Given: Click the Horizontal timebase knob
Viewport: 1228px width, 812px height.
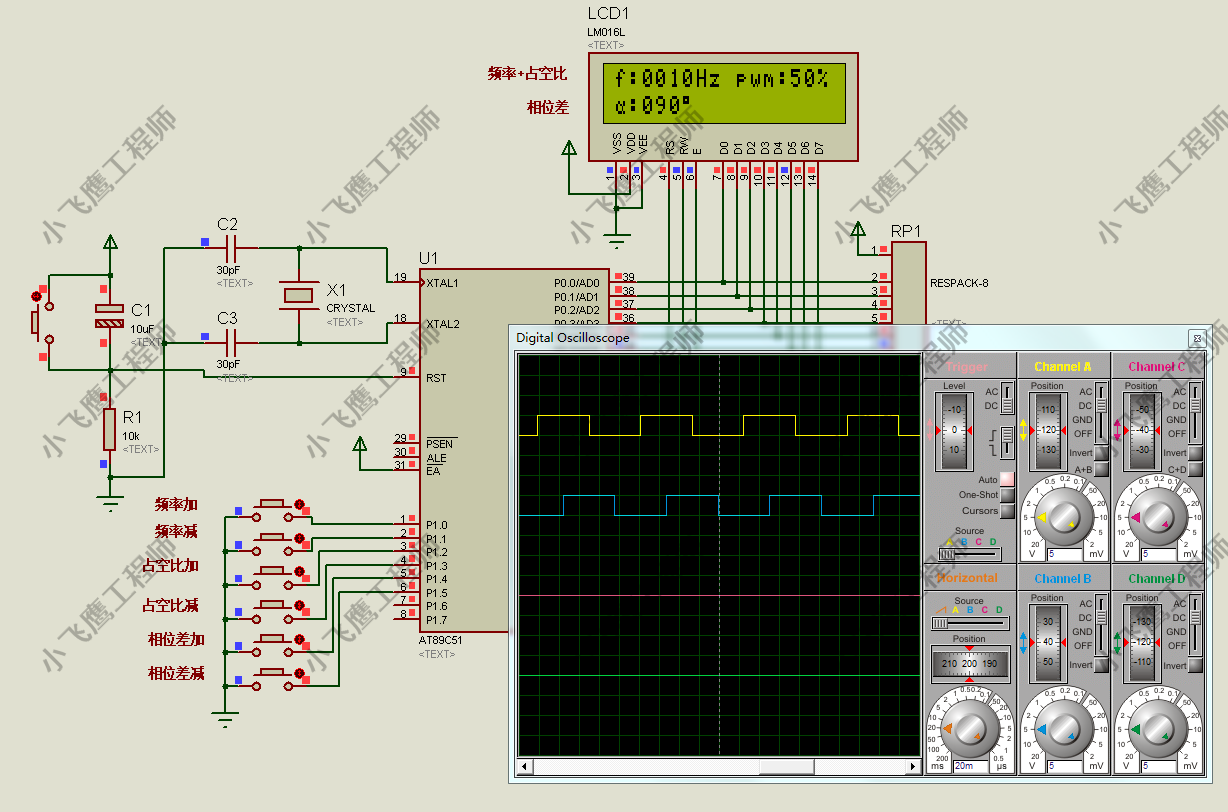Looking at the screenshot, I should (968, 731).
